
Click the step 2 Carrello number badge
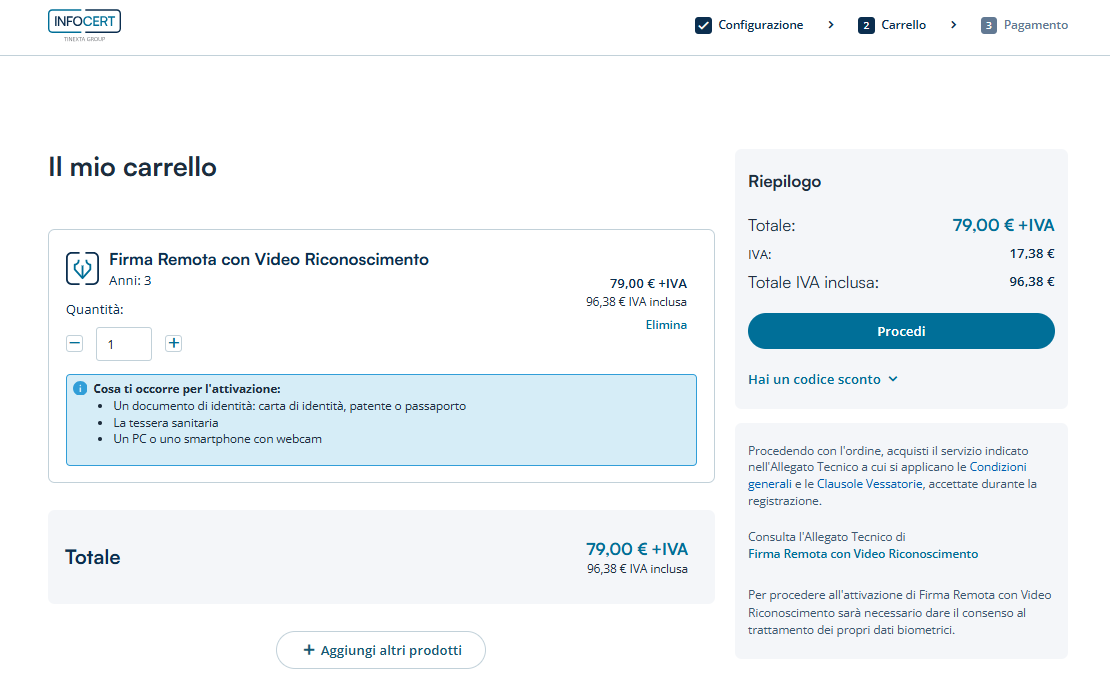coord(866,25)
